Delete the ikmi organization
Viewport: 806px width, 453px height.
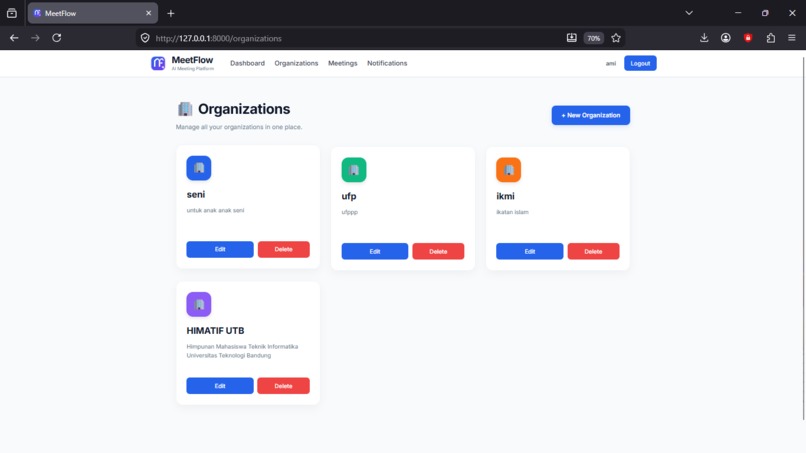click(x=593, y=251)
